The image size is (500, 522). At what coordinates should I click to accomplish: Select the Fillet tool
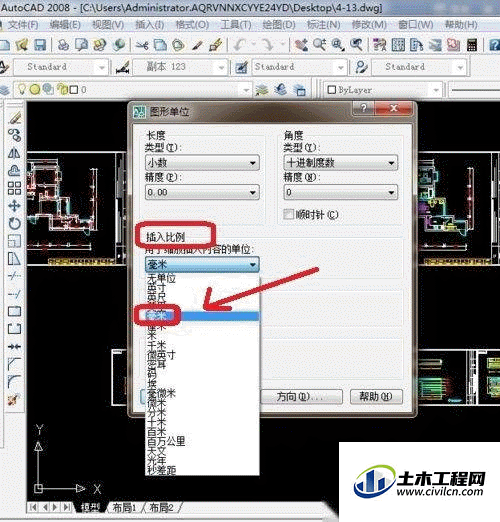pos(14,381)
